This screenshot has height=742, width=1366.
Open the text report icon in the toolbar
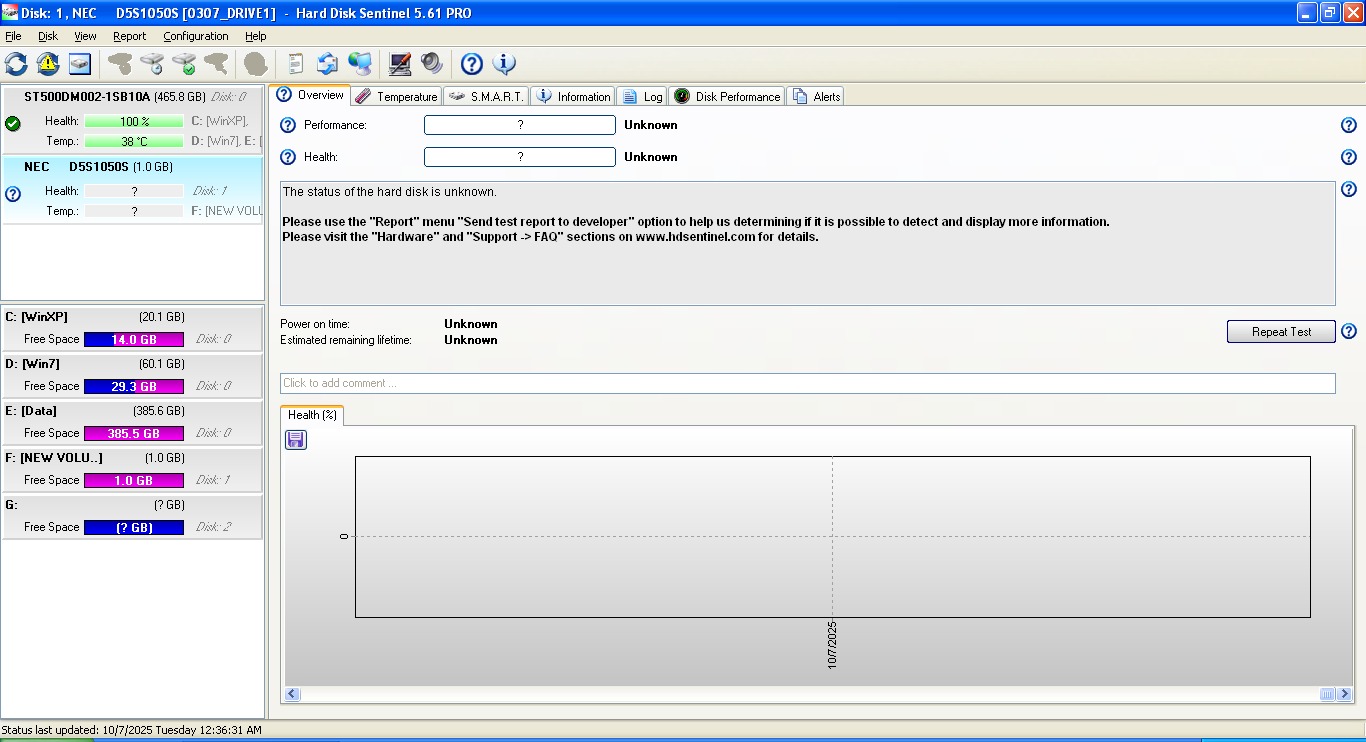[295, 64]
